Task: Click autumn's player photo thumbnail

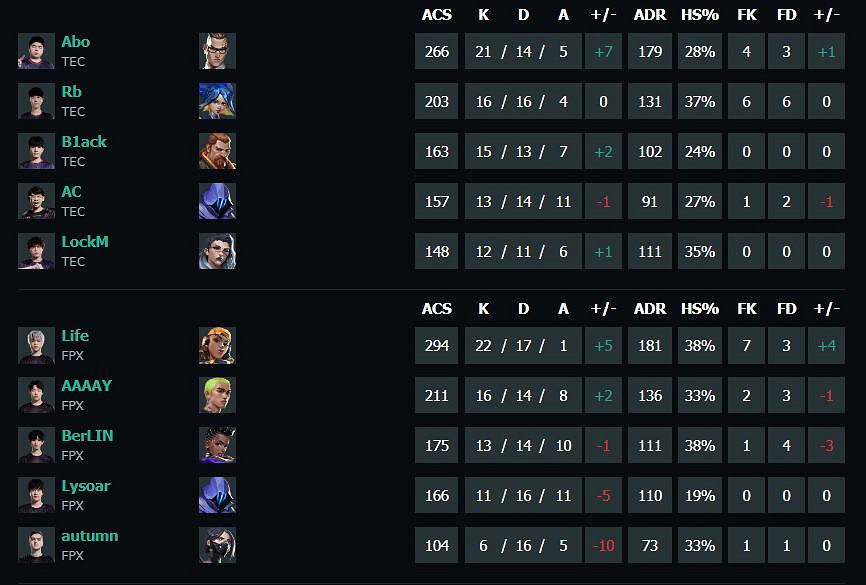Action: pos(36,545)
